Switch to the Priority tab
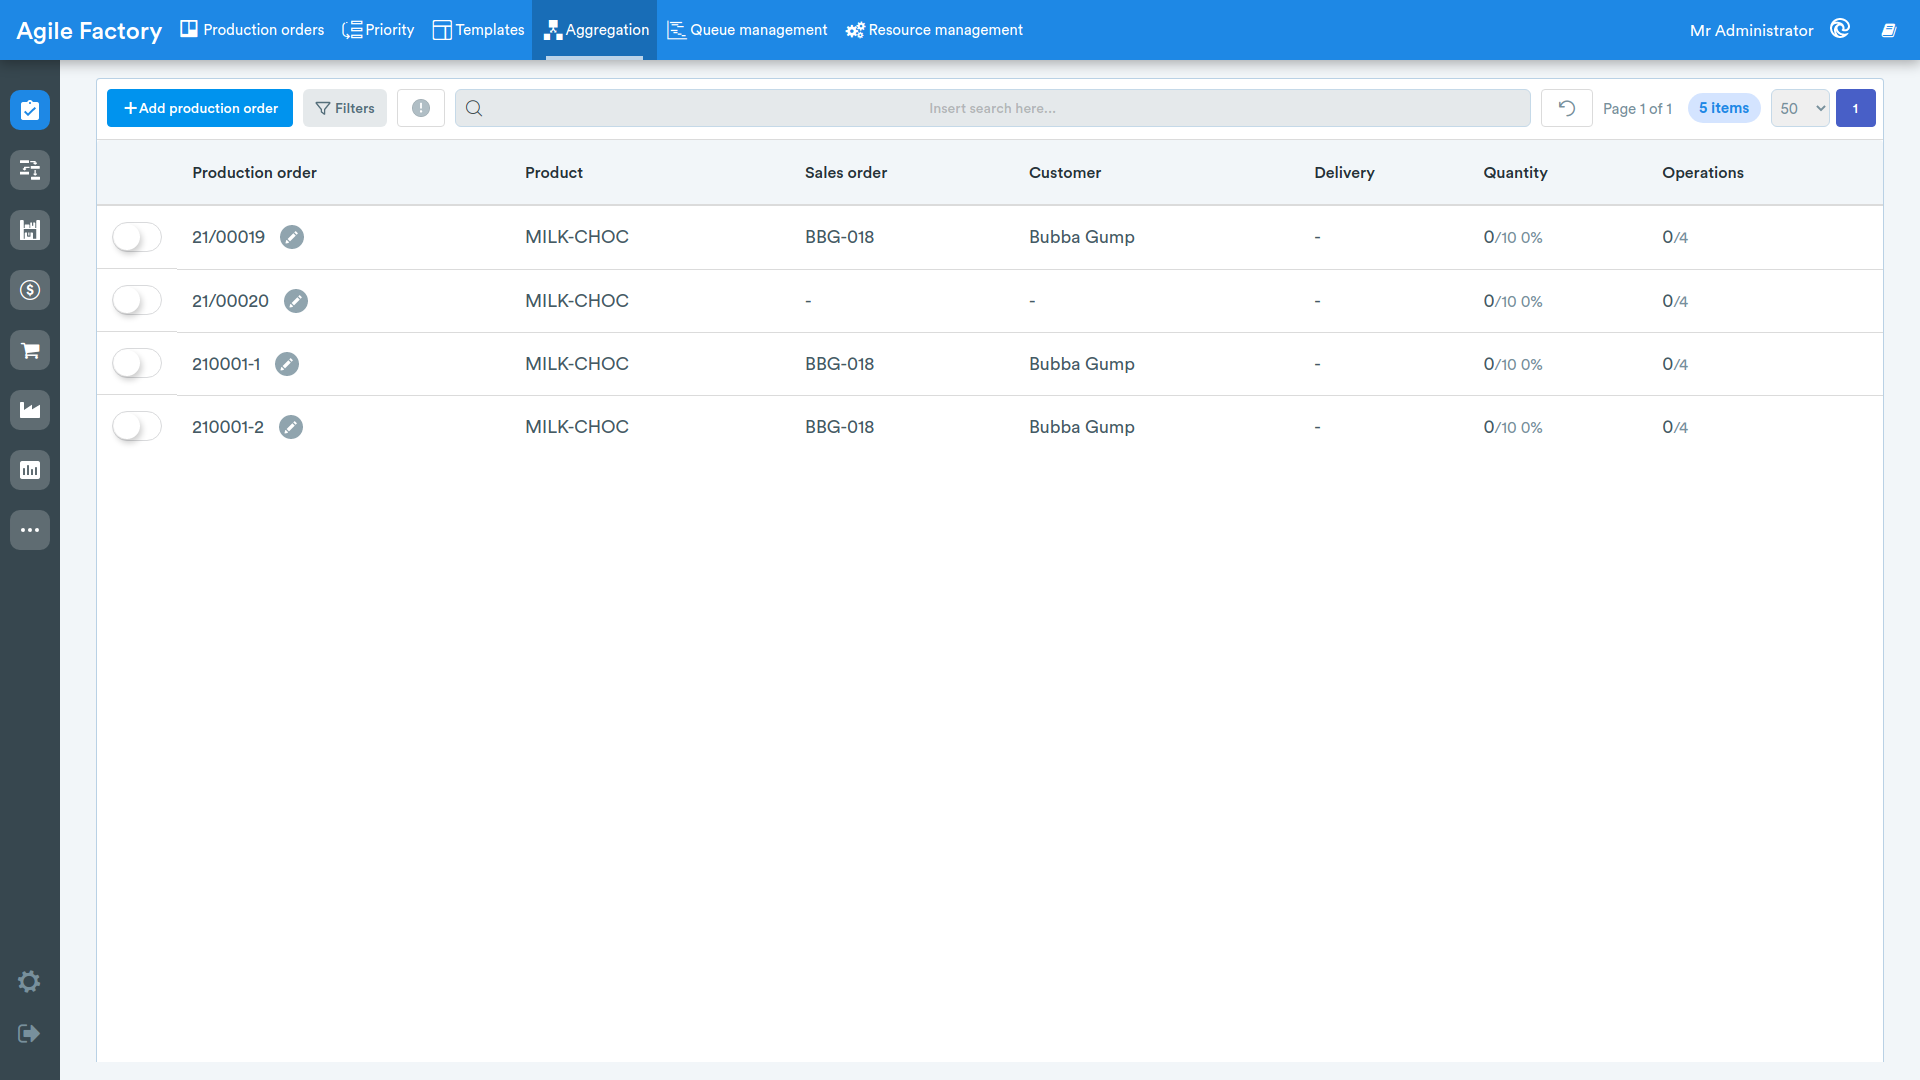 378,30
